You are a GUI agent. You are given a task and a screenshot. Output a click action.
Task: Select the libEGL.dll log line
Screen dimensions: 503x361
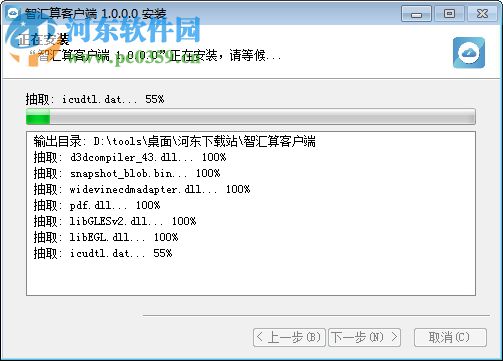(106, 237)
